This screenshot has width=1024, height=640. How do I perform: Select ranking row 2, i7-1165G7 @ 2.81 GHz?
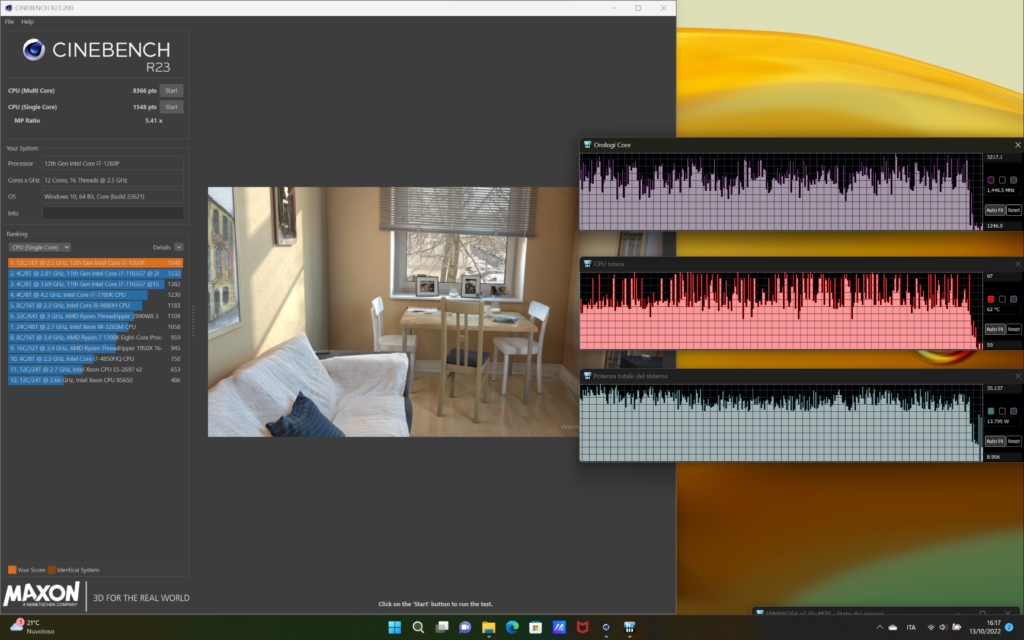coord(95,274)
